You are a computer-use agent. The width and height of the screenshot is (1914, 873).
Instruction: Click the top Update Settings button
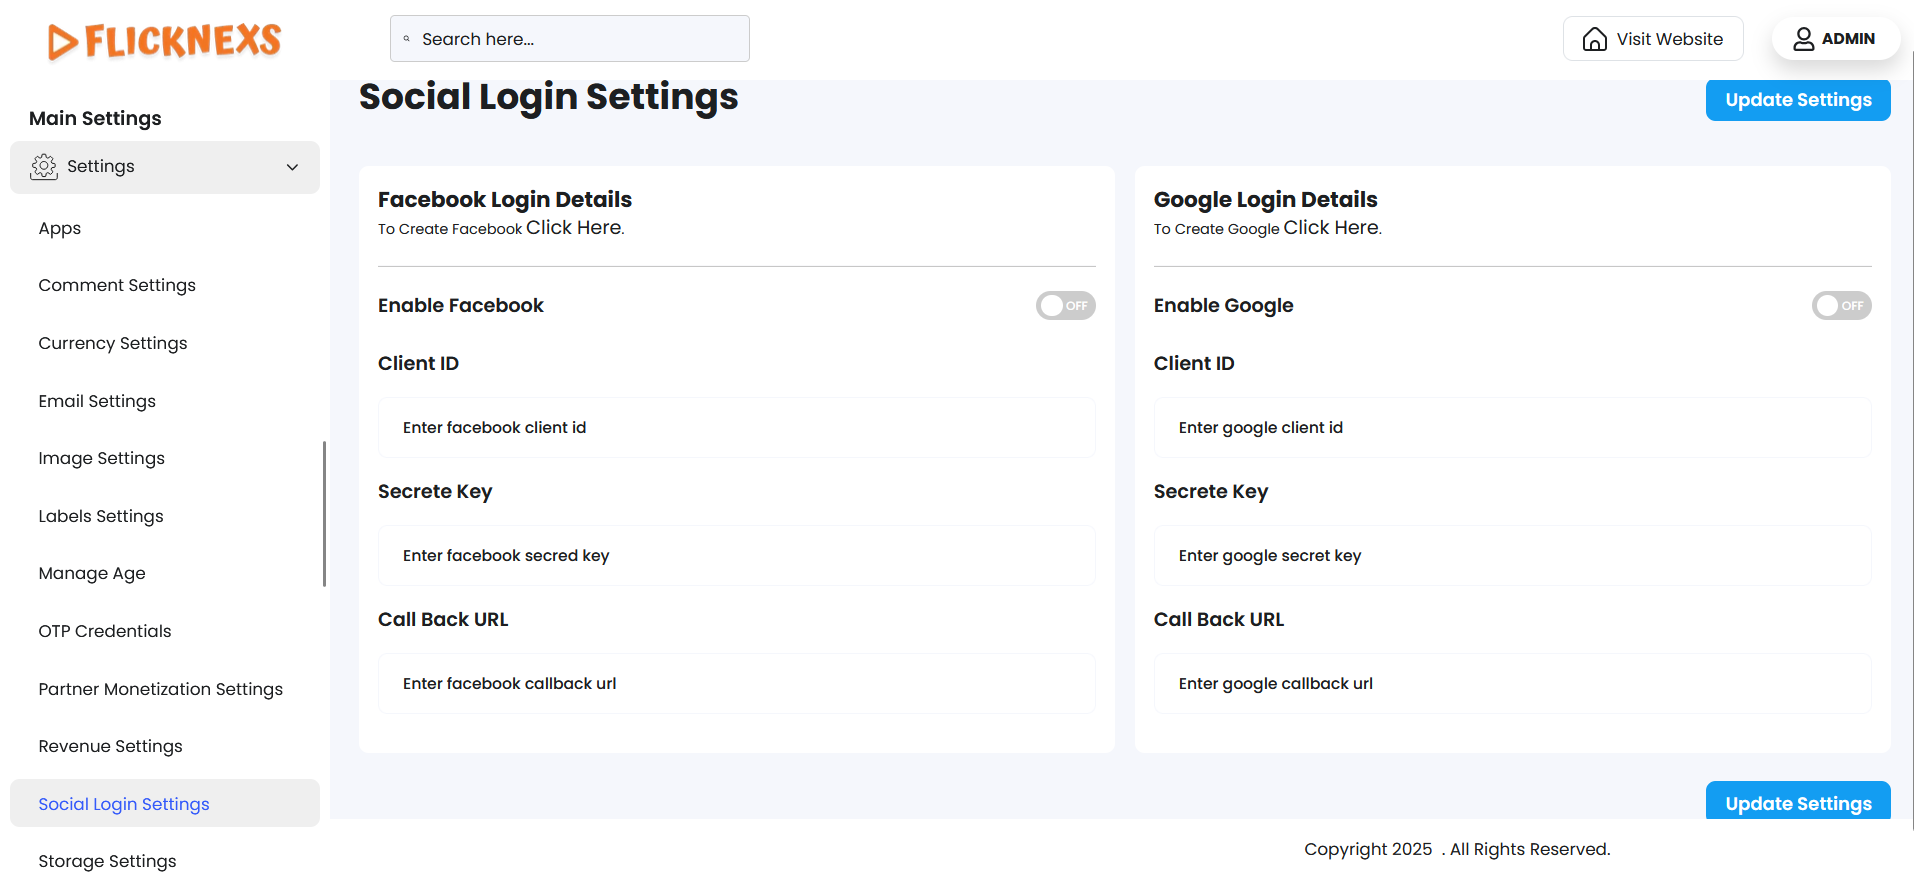(1797, 100)
